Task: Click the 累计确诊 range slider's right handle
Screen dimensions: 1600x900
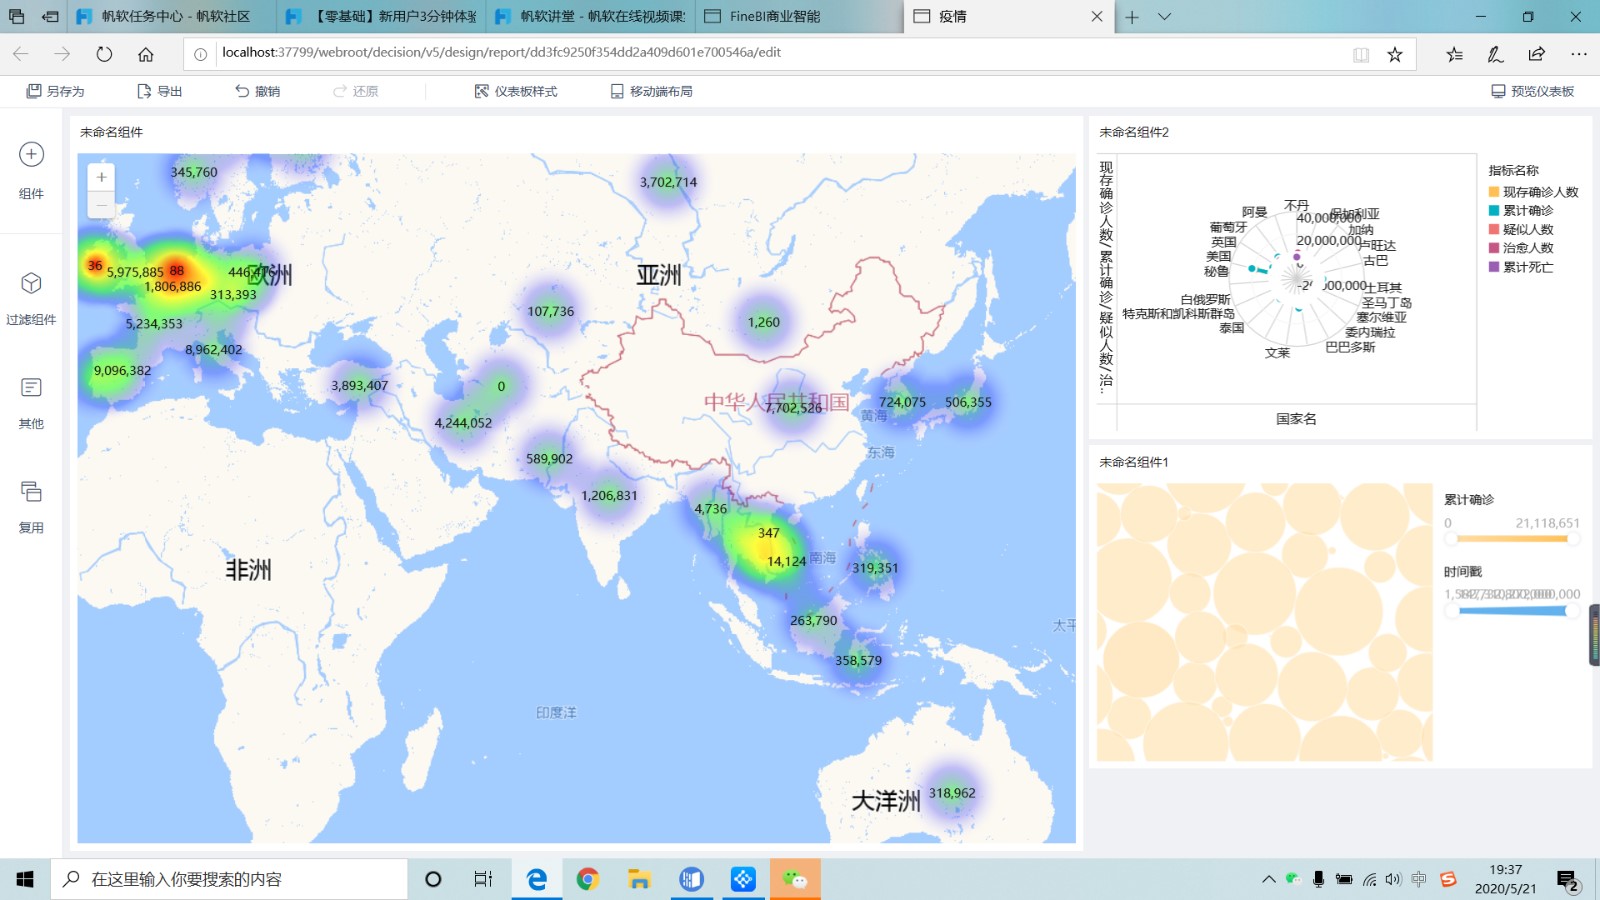Action: point(1573,539)
